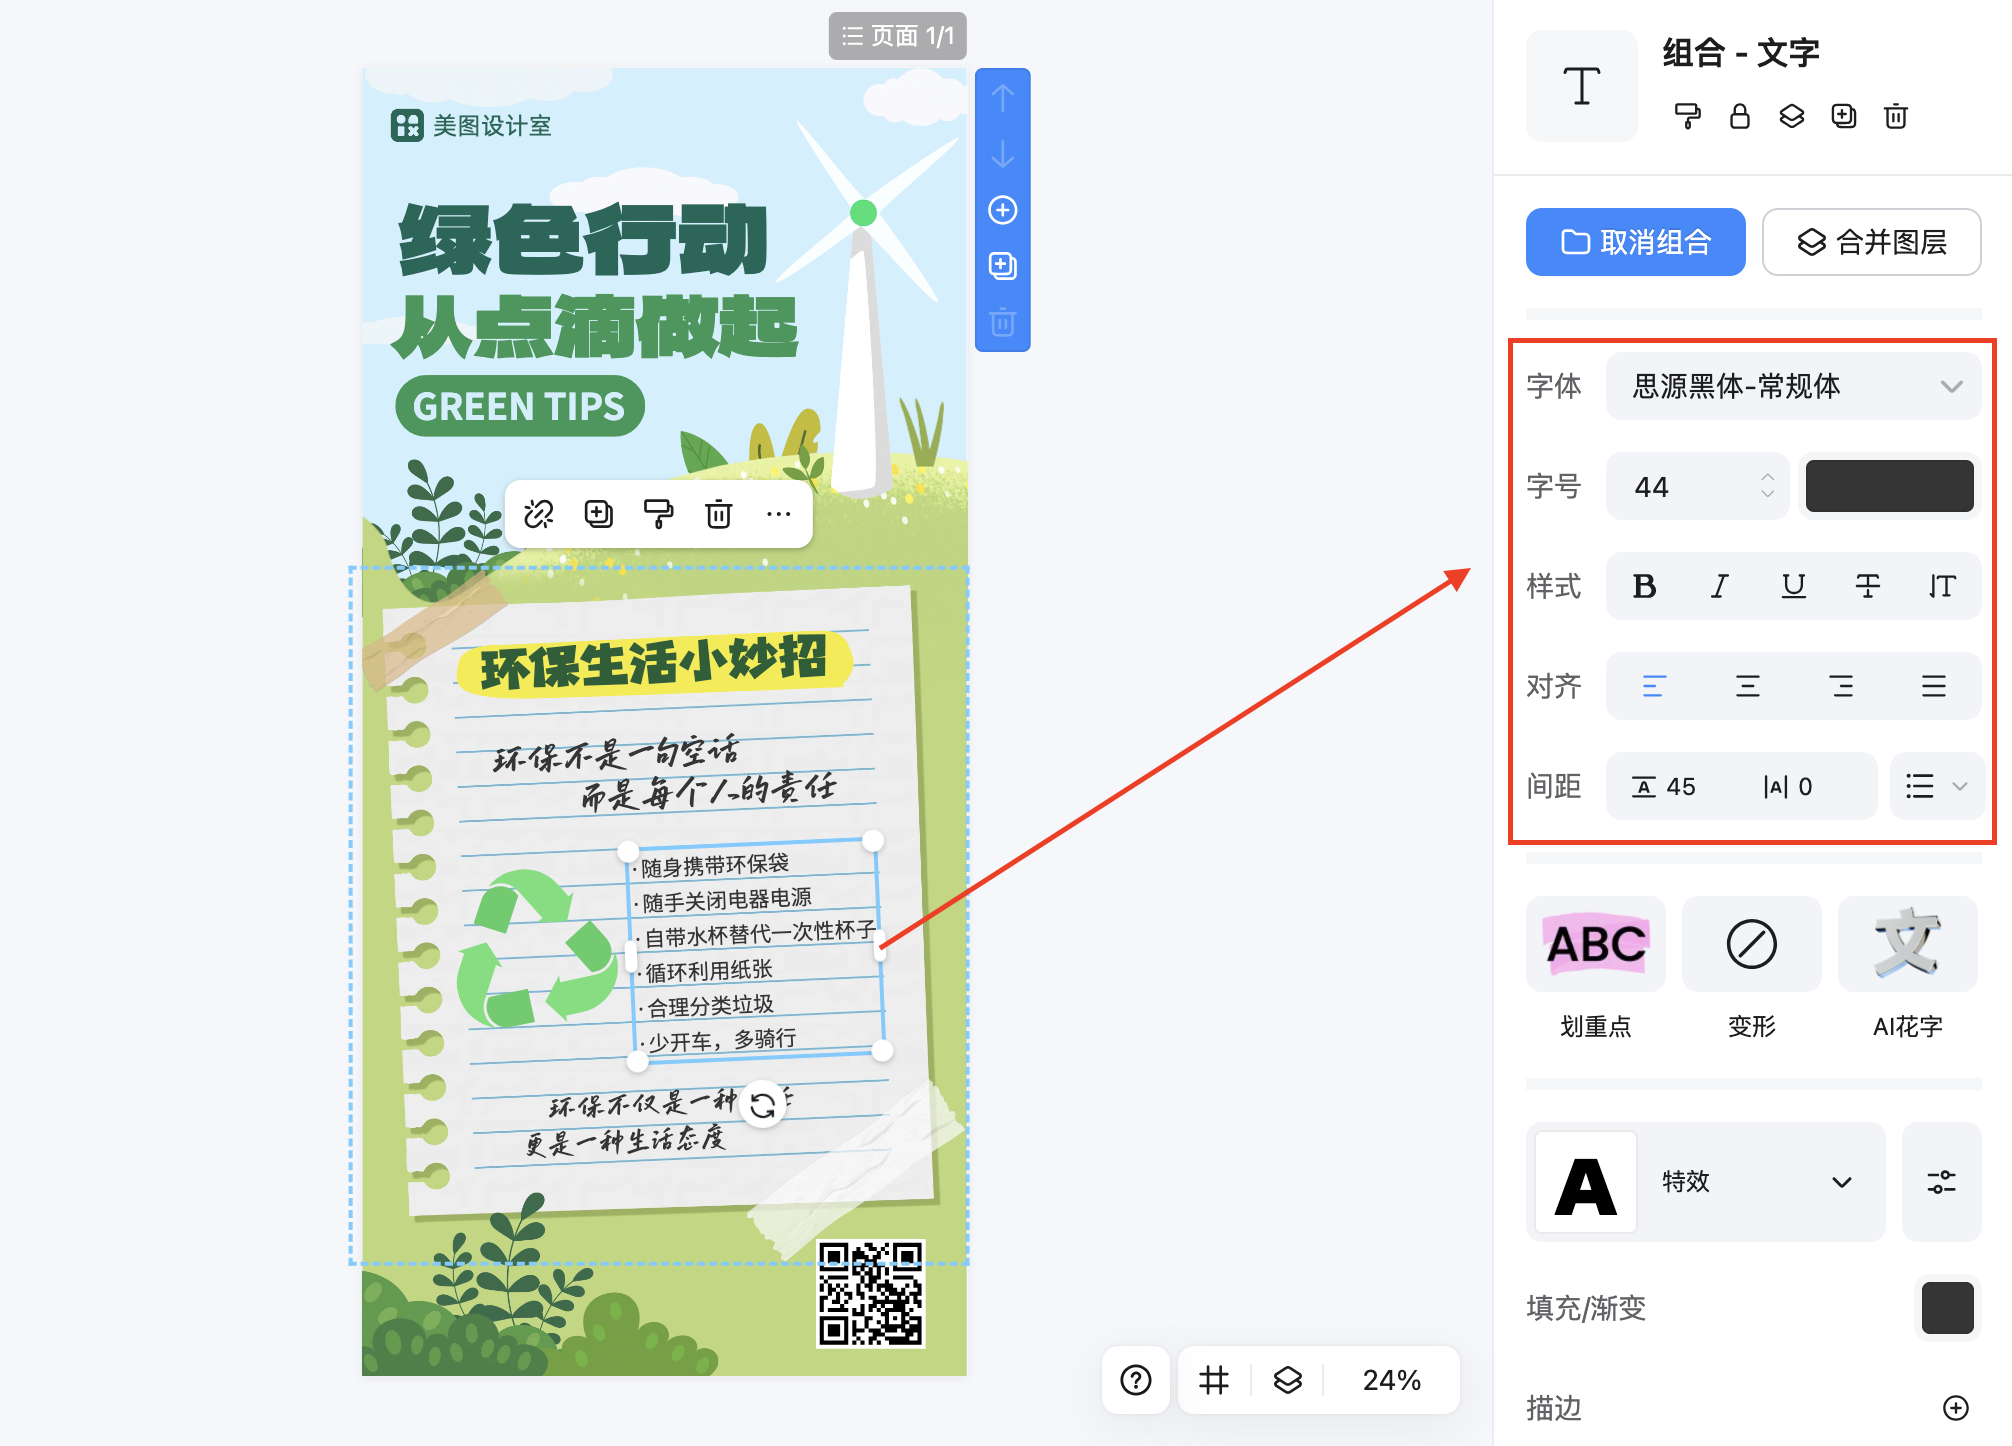Image resolution: width=2012 pixels, height=1446 pixels.
Task: Toggle the grid icon in bottom bar
Action: (x=1213, y=1380)
